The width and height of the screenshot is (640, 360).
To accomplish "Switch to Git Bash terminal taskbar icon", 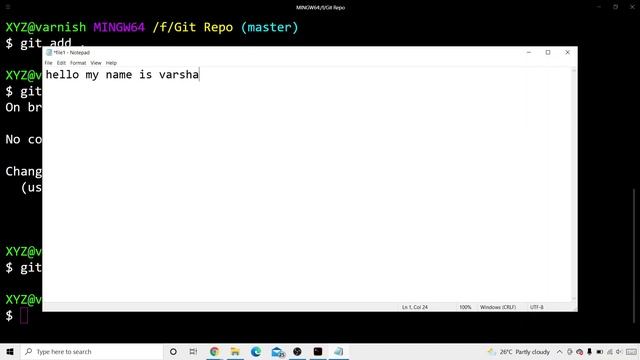I will [318, 351].
